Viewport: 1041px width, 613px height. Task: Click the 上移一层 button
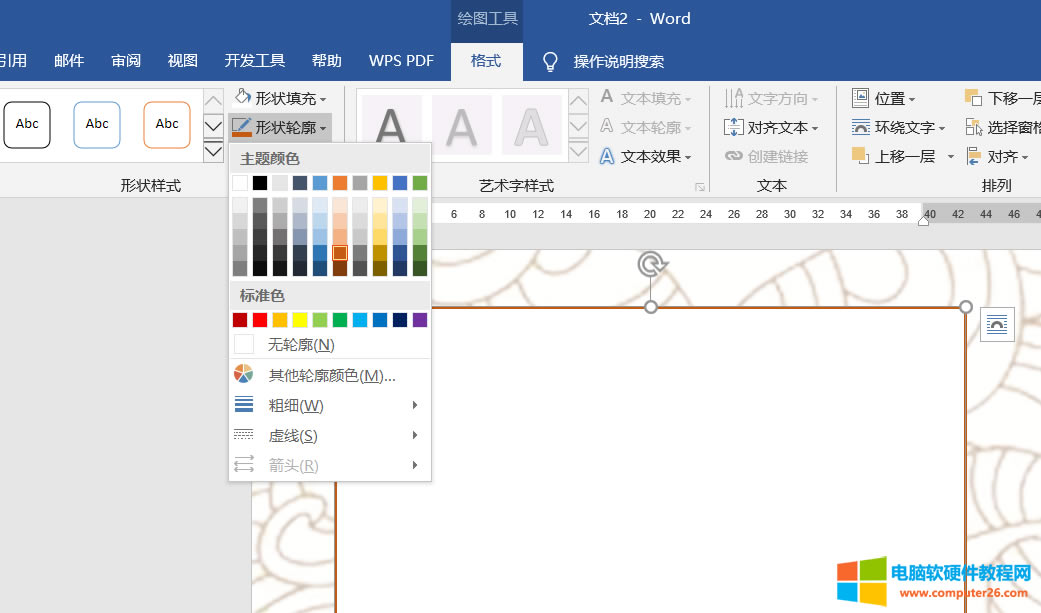click(895, 156)
